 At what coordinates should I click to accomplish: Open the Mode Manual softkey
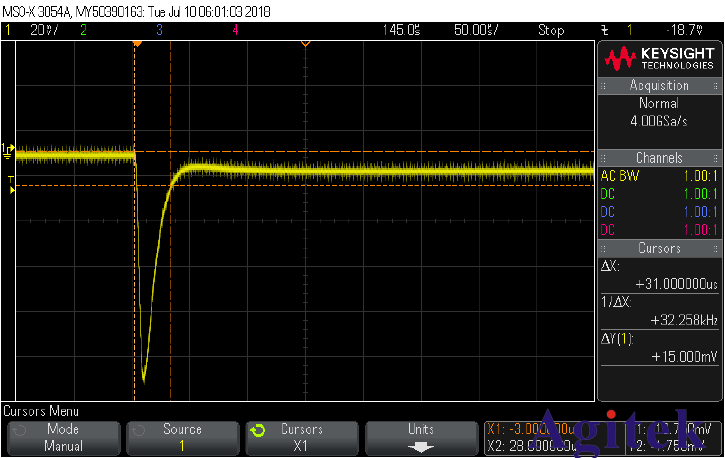point(63,438)
